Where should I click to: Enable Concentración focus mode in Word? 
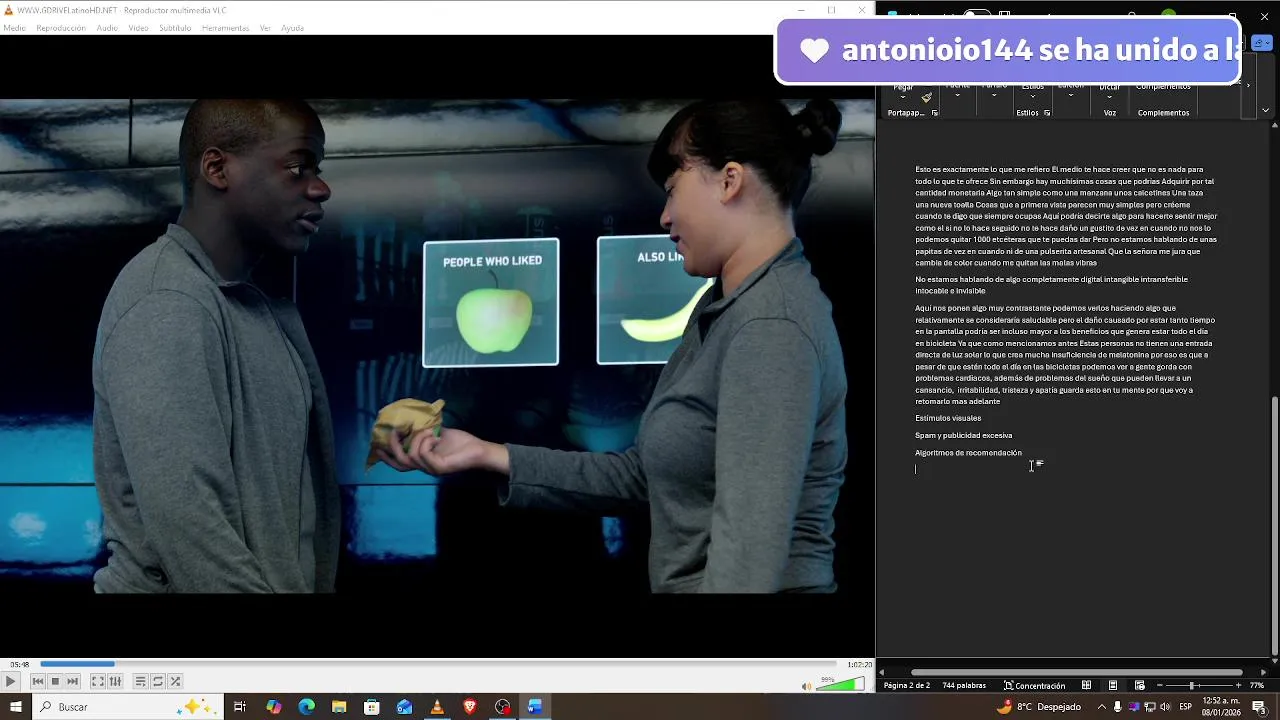(1035, 685)
